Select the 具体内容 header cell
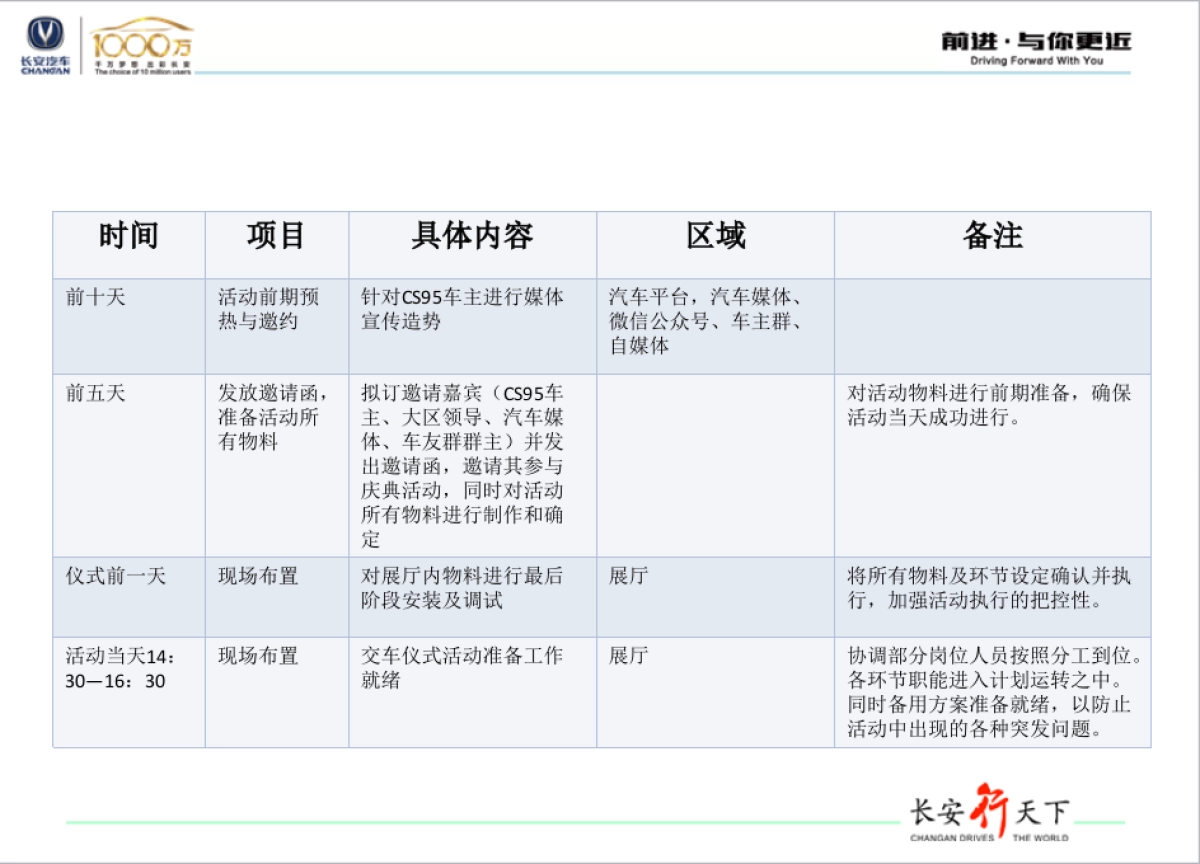The image size is (1200, 864). pos(470,235)
